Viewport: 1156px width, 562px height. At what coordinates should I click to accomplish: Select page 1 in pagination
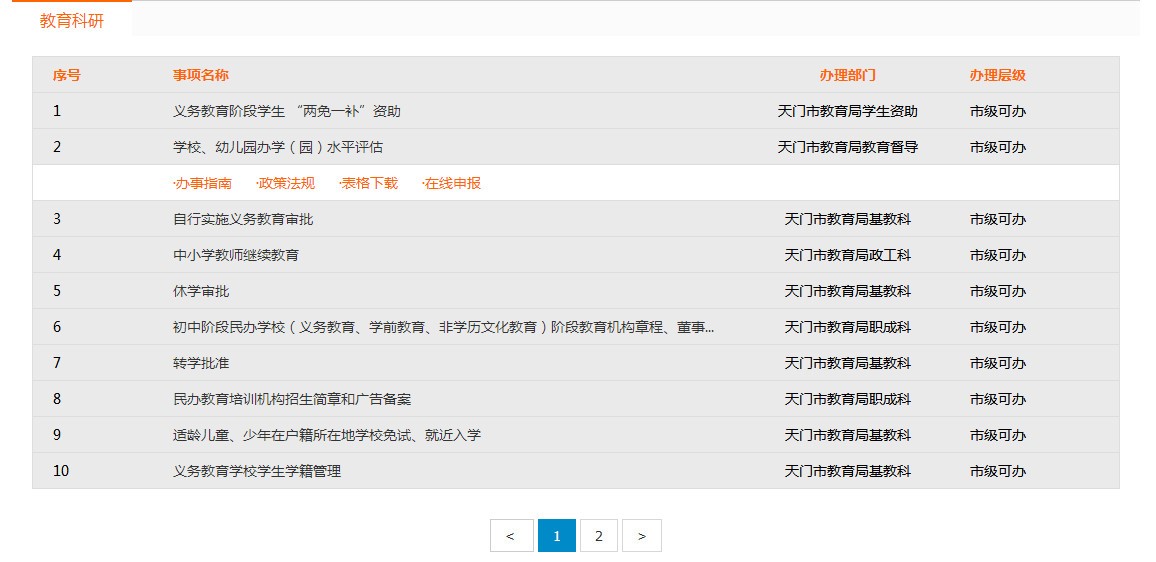[557, 536]
